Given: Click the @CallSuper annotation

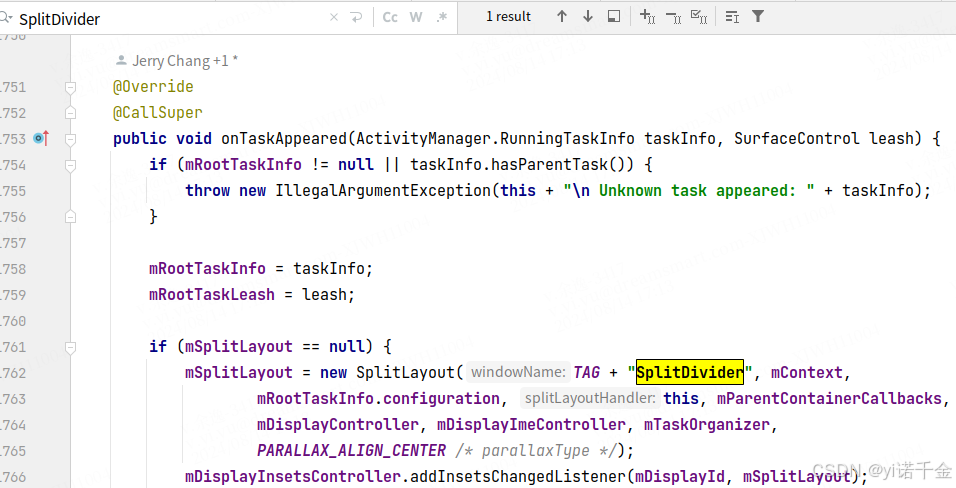Looking at the screenshot, I should pos(157,112).
